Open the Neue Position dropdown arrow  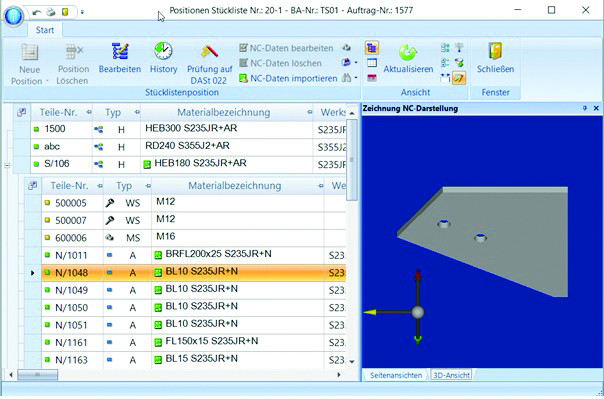47,81
